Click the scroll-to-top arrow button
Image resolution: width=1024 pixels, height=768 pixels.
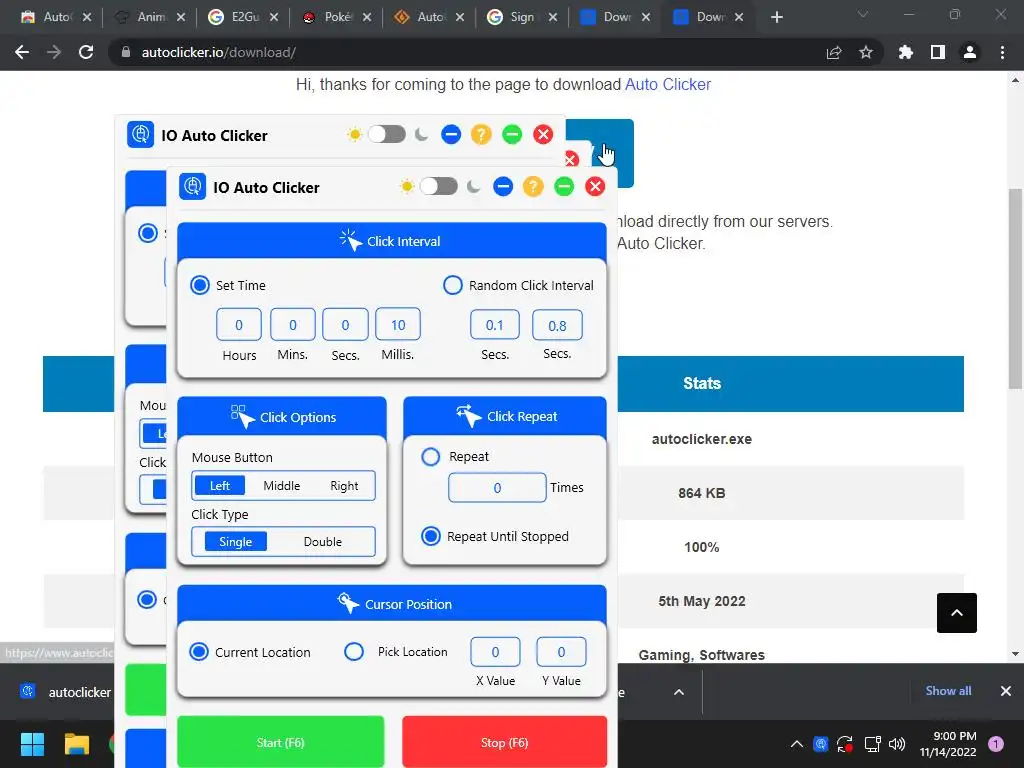point(957,613)
